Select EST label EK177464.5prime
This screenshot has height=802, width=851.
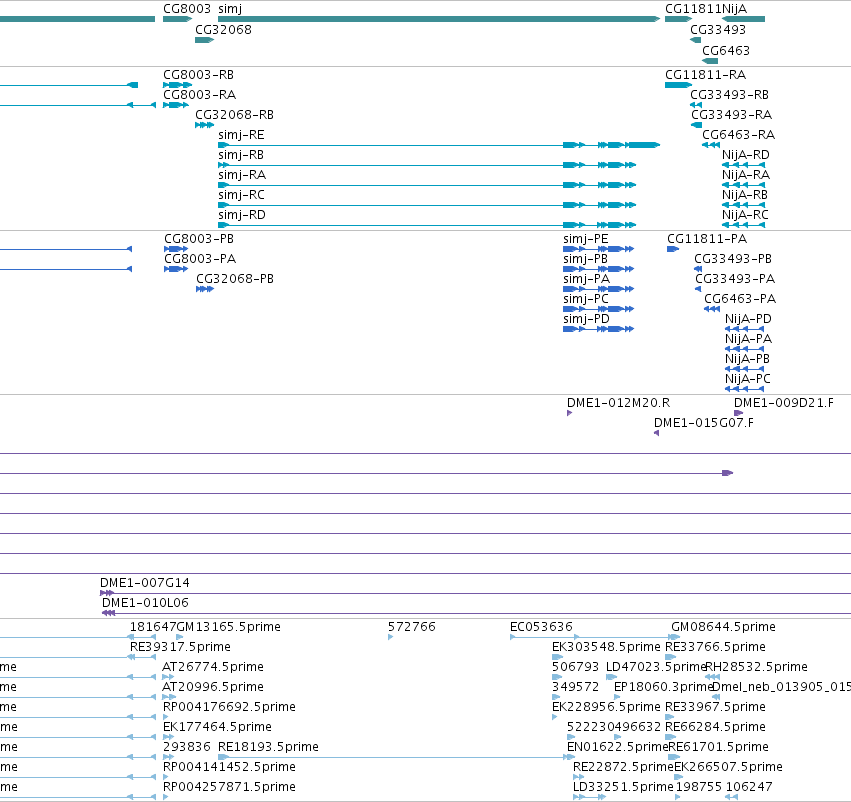click(x=217, y=728)
